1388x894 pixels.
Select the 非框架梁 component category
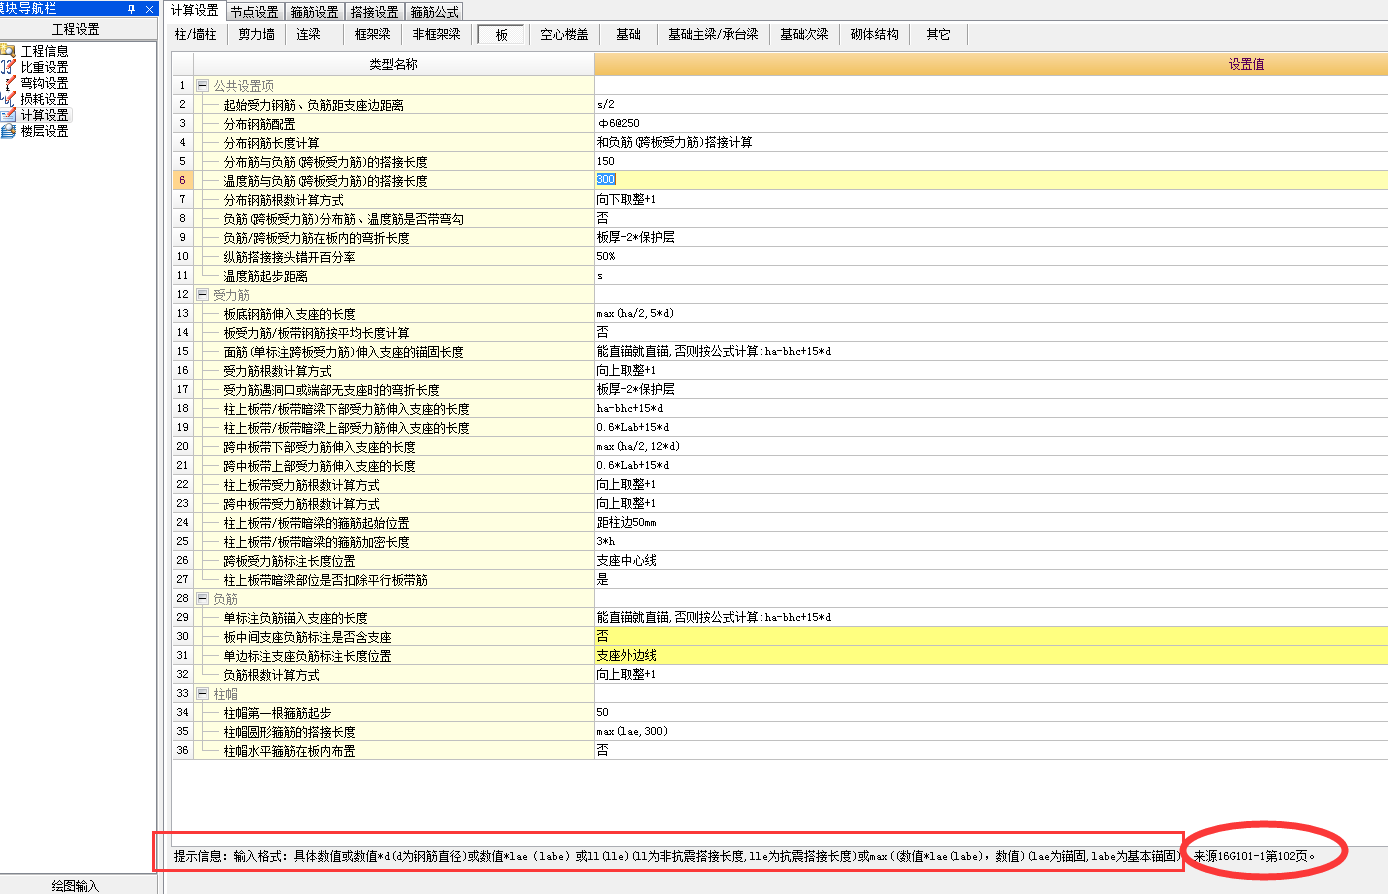436,34
